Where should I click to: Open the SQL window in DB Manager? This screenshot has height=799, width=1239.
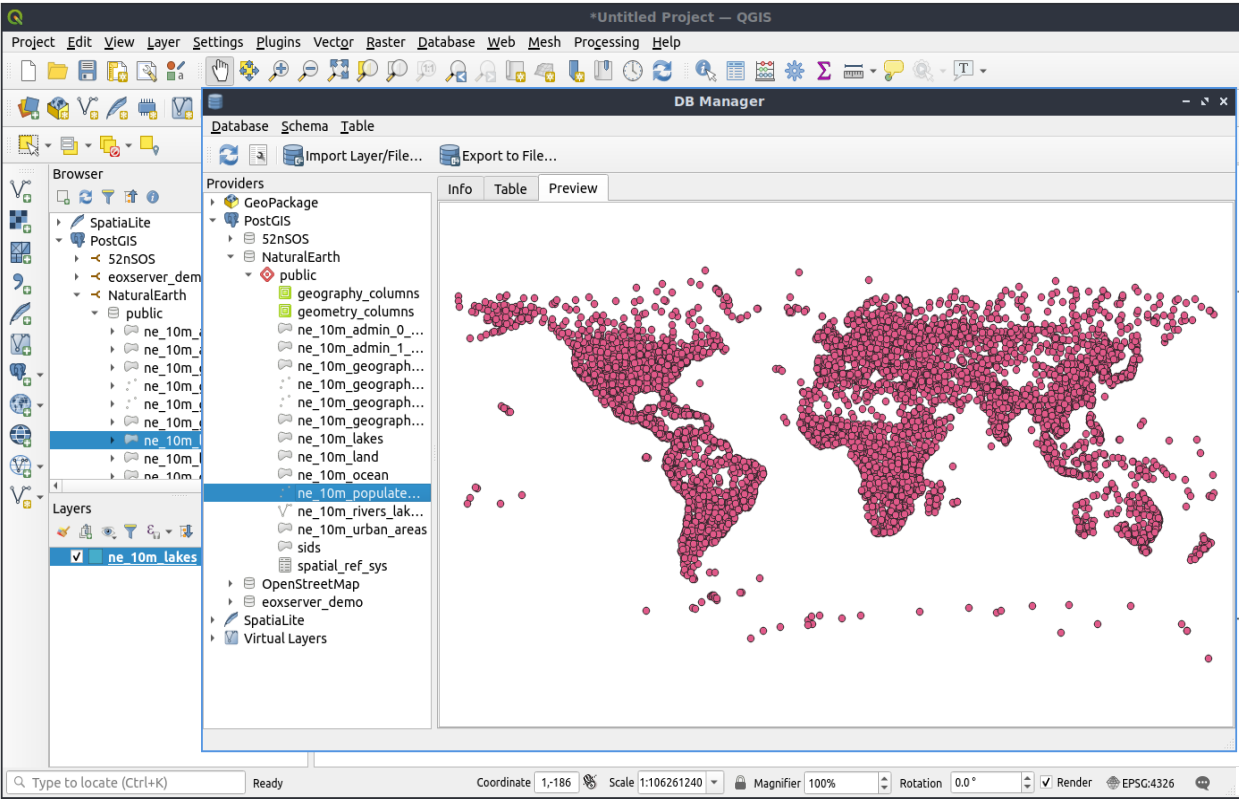258,155
